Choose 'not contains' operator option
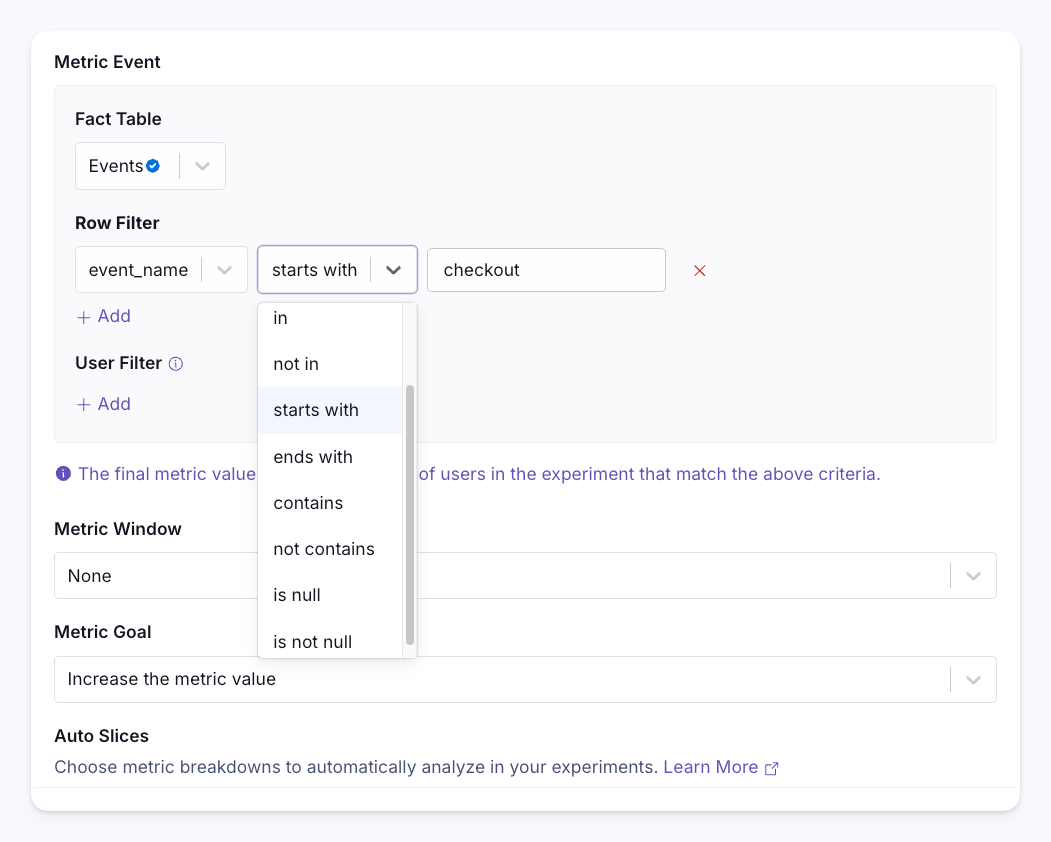1051x842 pixels. coord(324,549)
